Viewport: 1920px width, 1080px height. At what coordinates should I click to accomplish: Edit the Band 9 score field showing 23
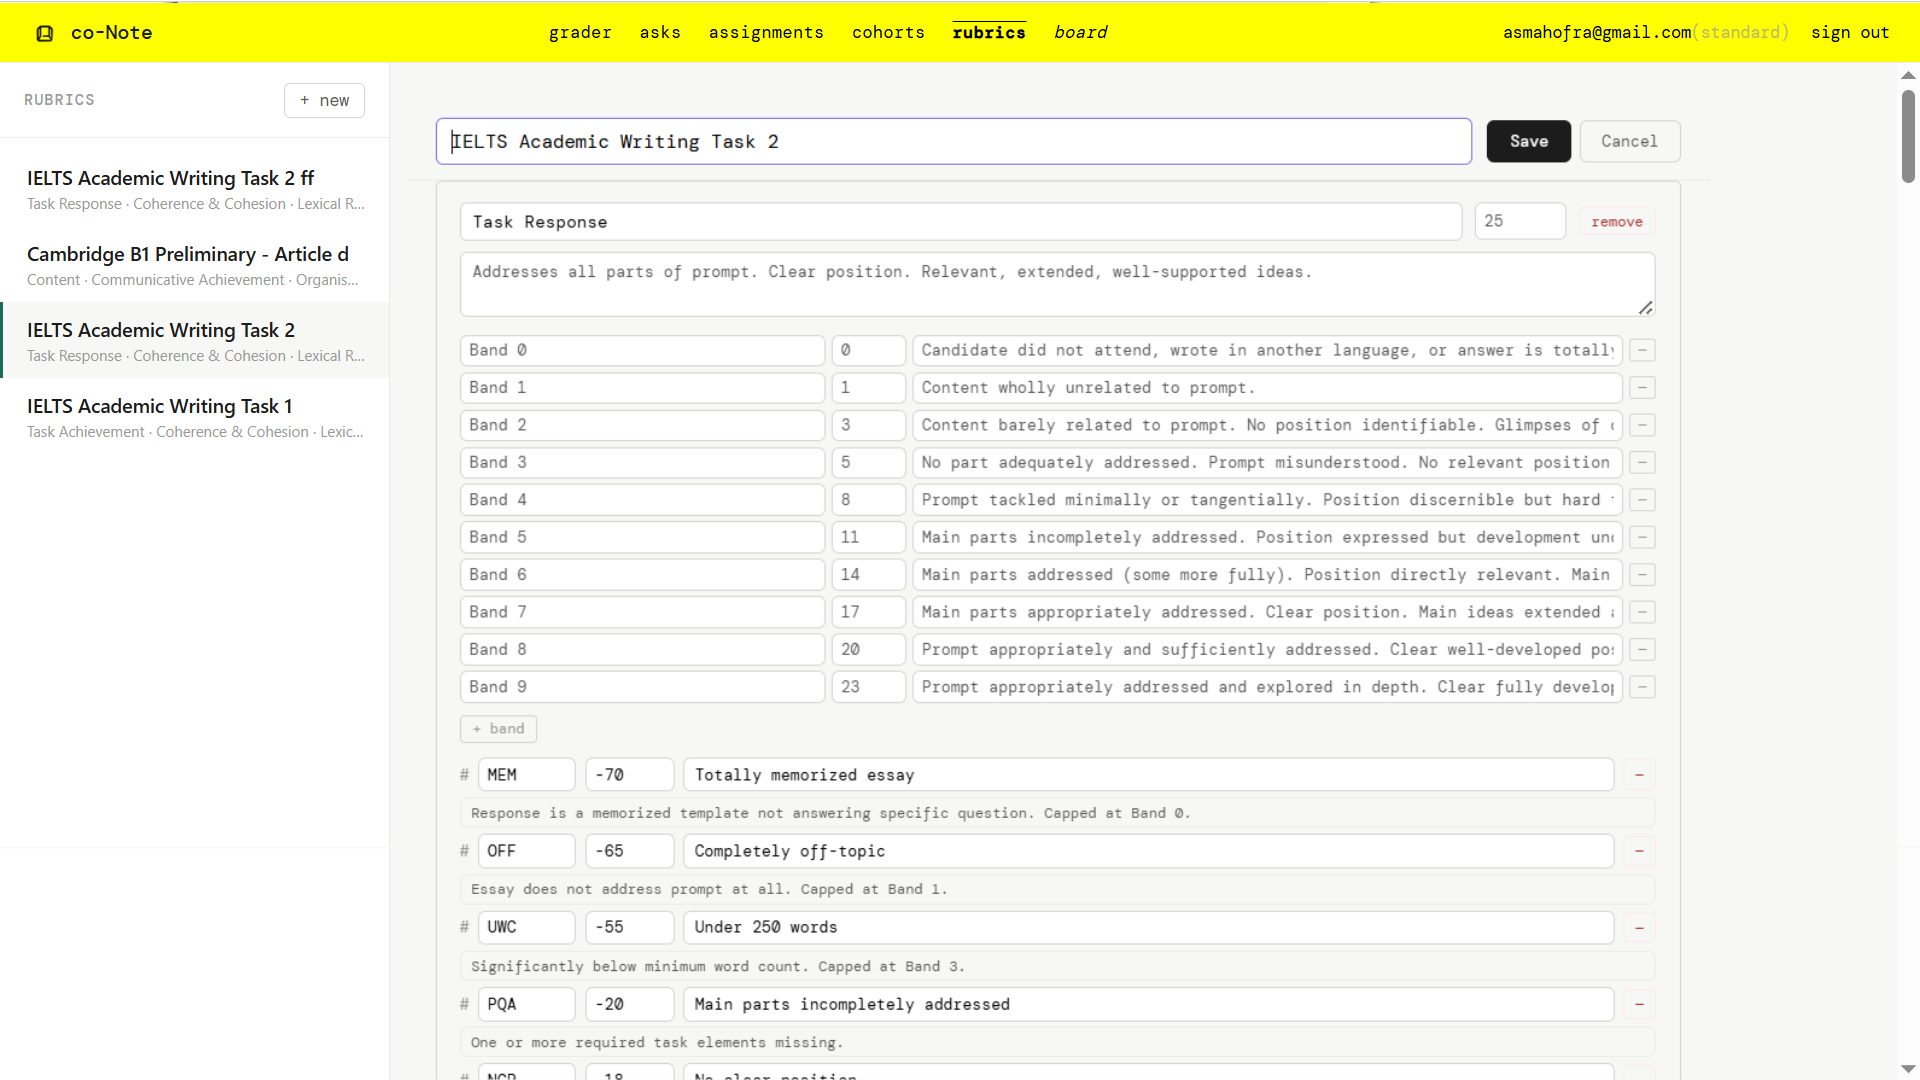tap(868, 687)
